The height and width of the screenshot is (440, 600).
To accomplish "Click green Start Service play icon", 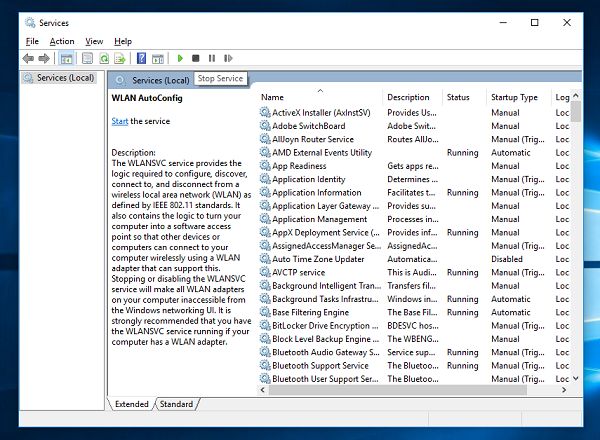I will tap(180, 58).
